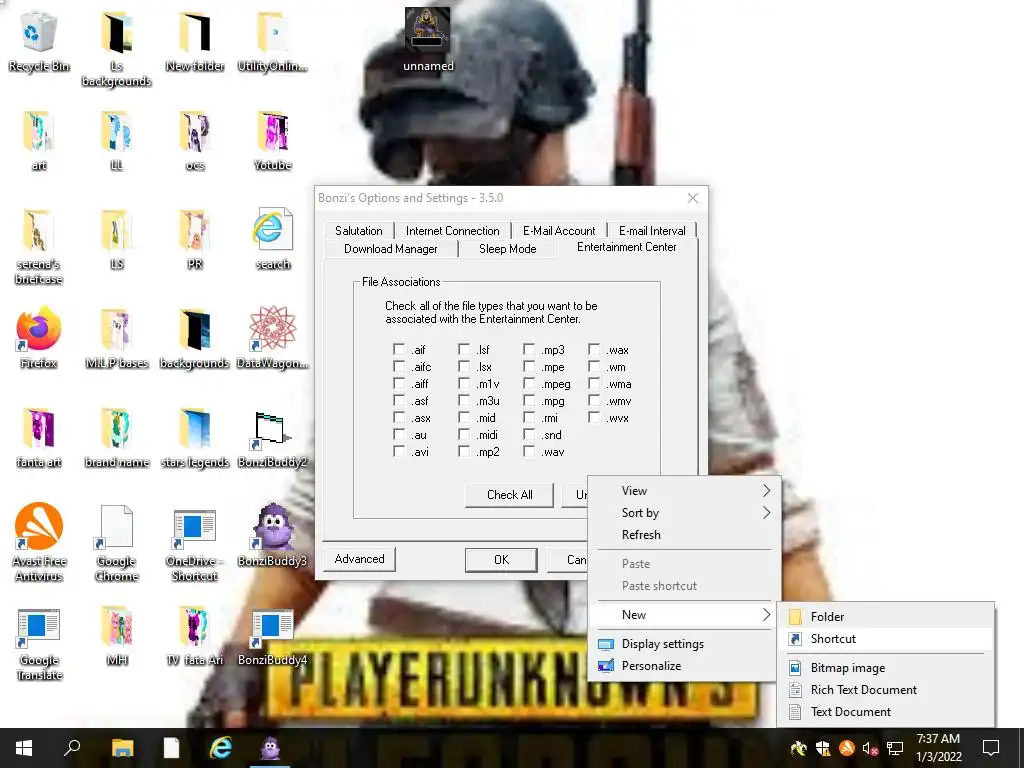Create a new Shortcut from submenu
Screen dimensions: 1024x768
tap(886, 639)
